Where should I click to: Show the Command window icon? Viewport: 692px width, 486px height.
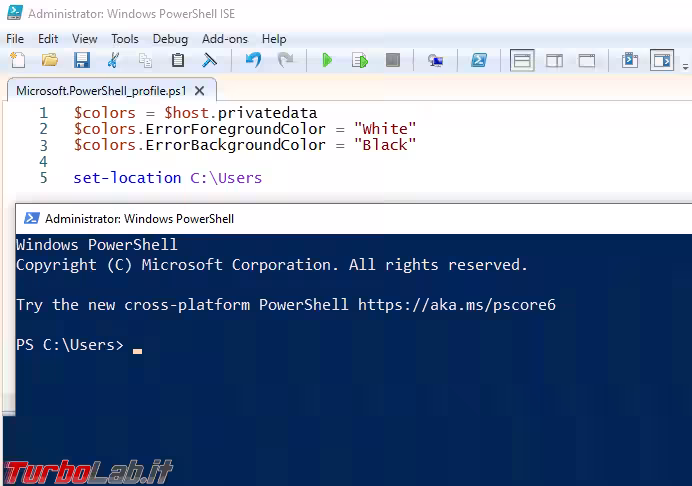point(630,60)
